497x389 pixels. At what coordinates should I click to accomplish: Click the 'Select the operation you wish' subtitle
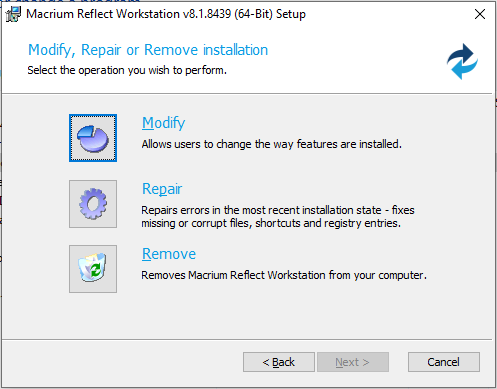tap(127, 70)
